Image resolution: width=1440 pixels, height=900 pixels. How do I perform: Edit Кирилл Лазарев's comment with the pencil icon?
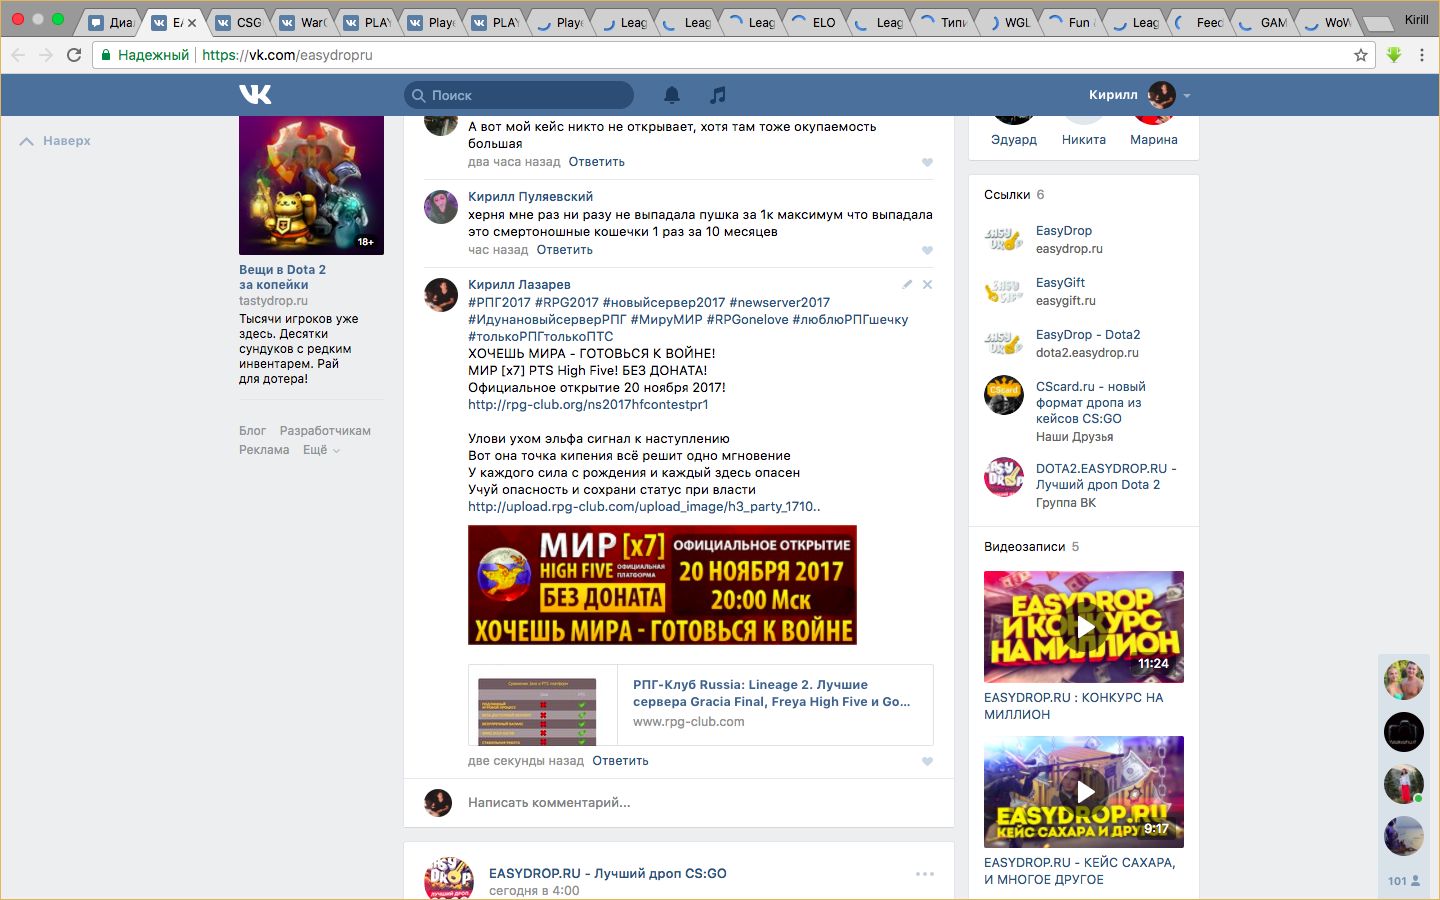pos(907,284)
